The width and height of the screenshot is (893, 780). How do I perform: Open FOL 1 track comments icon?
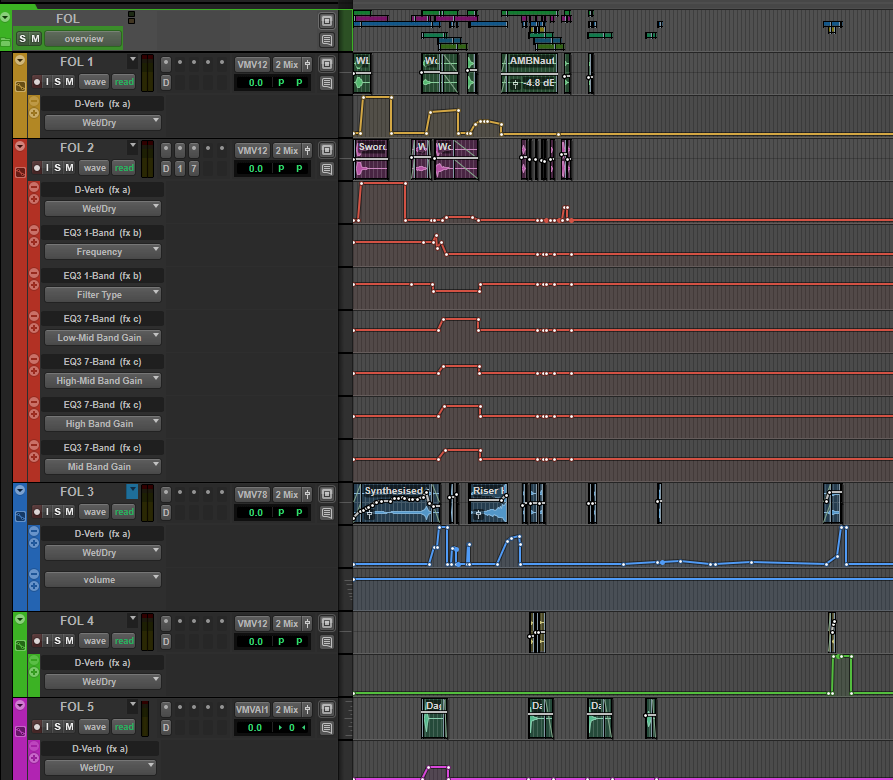tap(326, 83)
